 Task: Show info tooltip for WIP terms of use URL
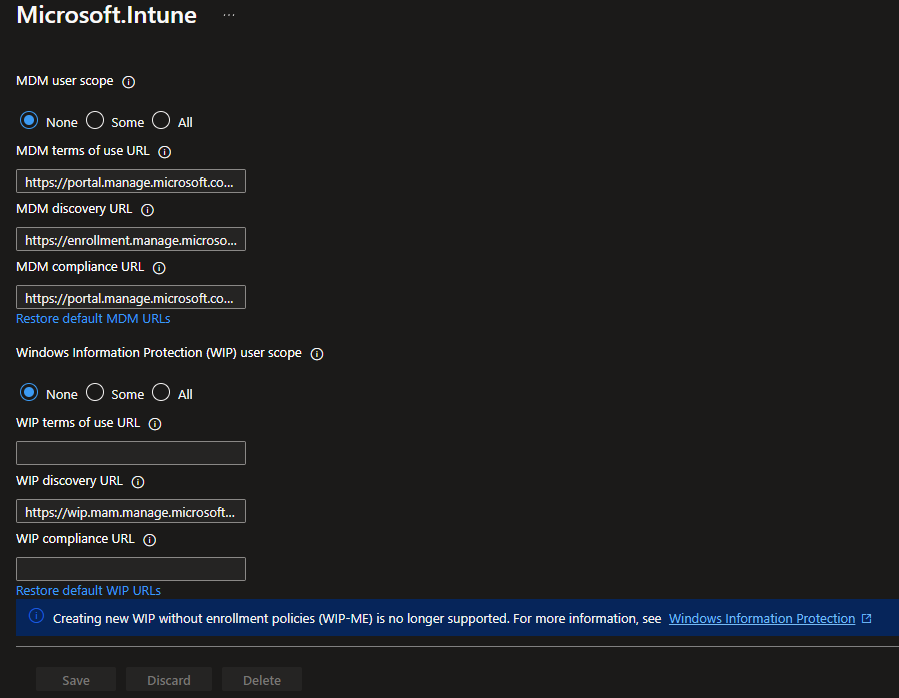tap(155, 424)
